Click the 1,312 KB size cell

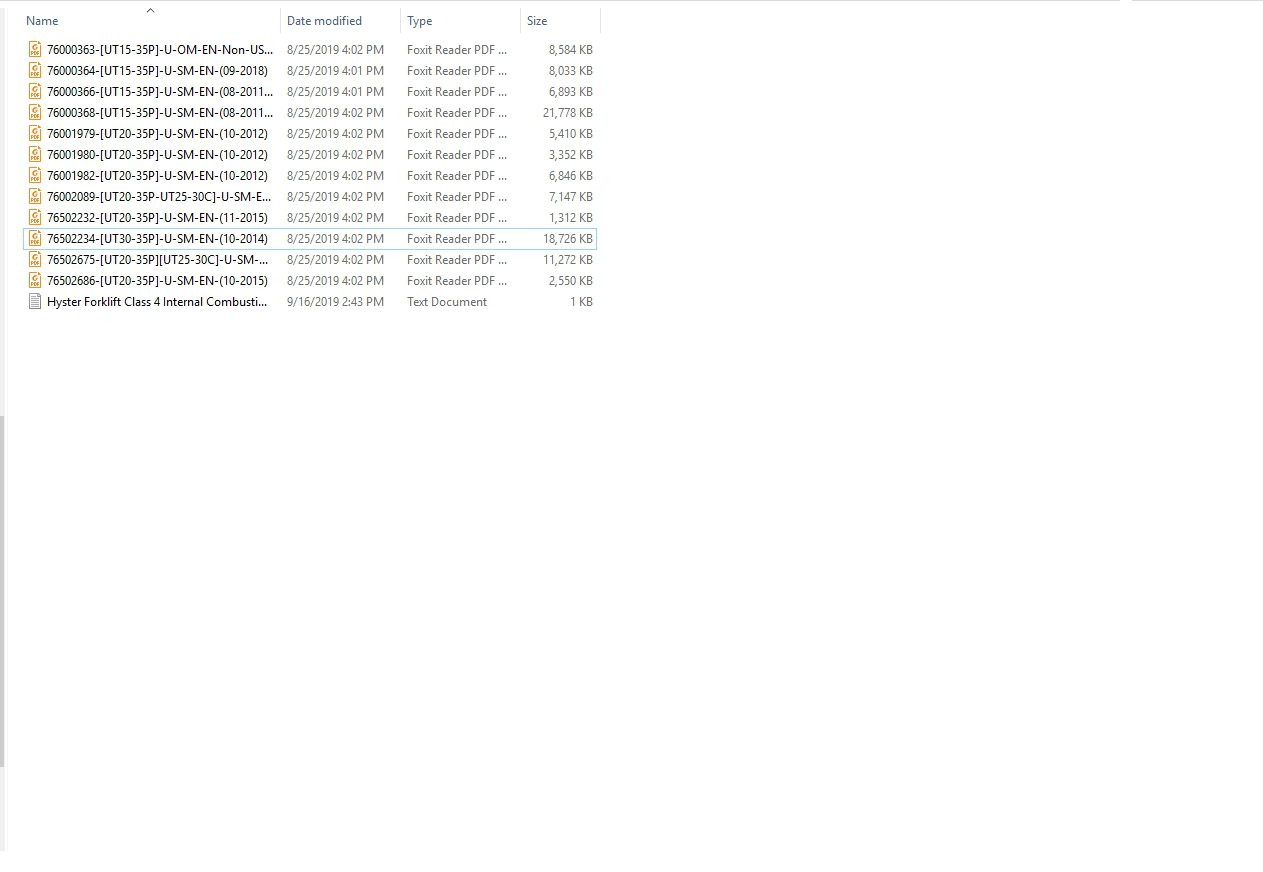pyautogui.click(x=570, y=217)
